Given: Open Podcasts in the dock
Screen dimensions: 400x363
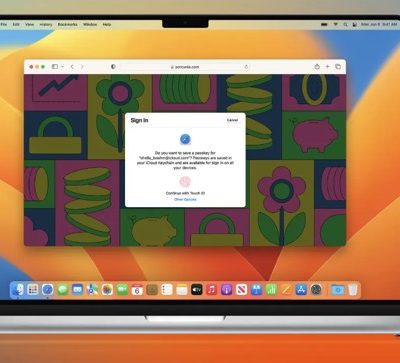Looking at the screenshot, I should [226, 290].
